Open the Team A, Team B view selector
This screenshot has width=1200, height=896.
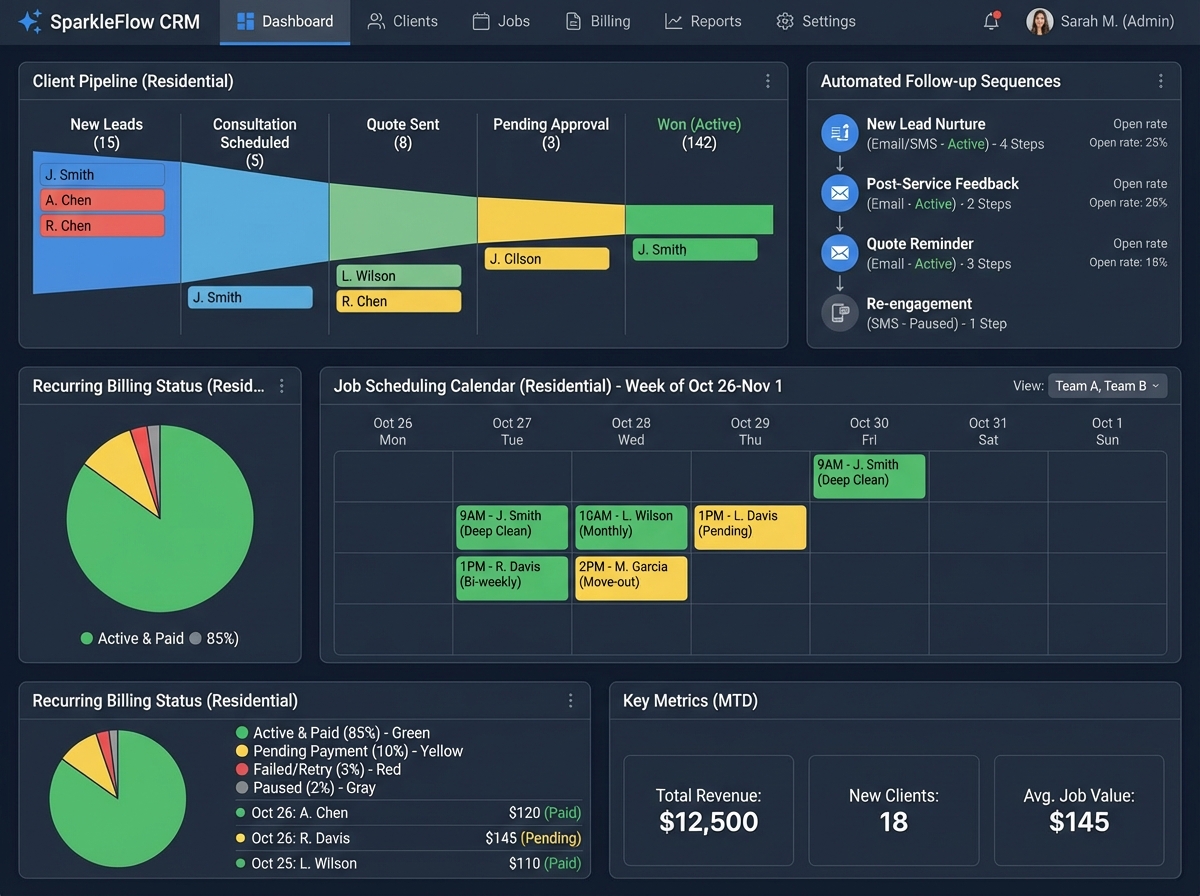click(1107, 385)
